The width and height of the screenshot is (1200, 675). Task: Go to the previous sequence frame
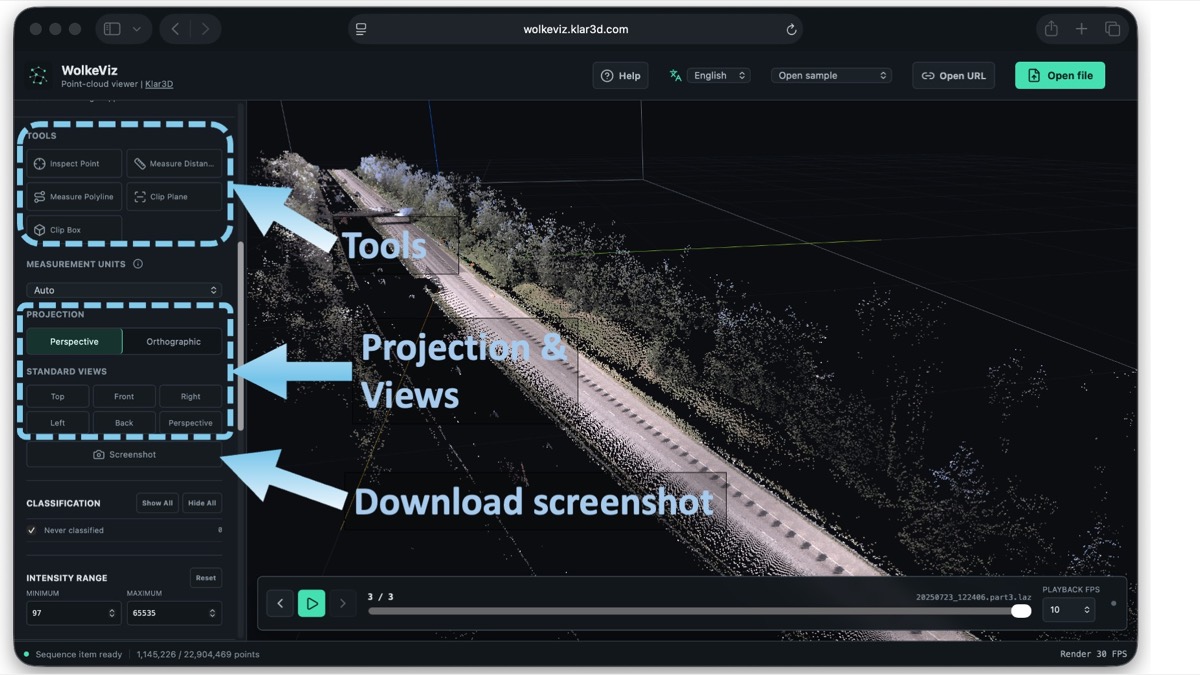coord(280,603)
